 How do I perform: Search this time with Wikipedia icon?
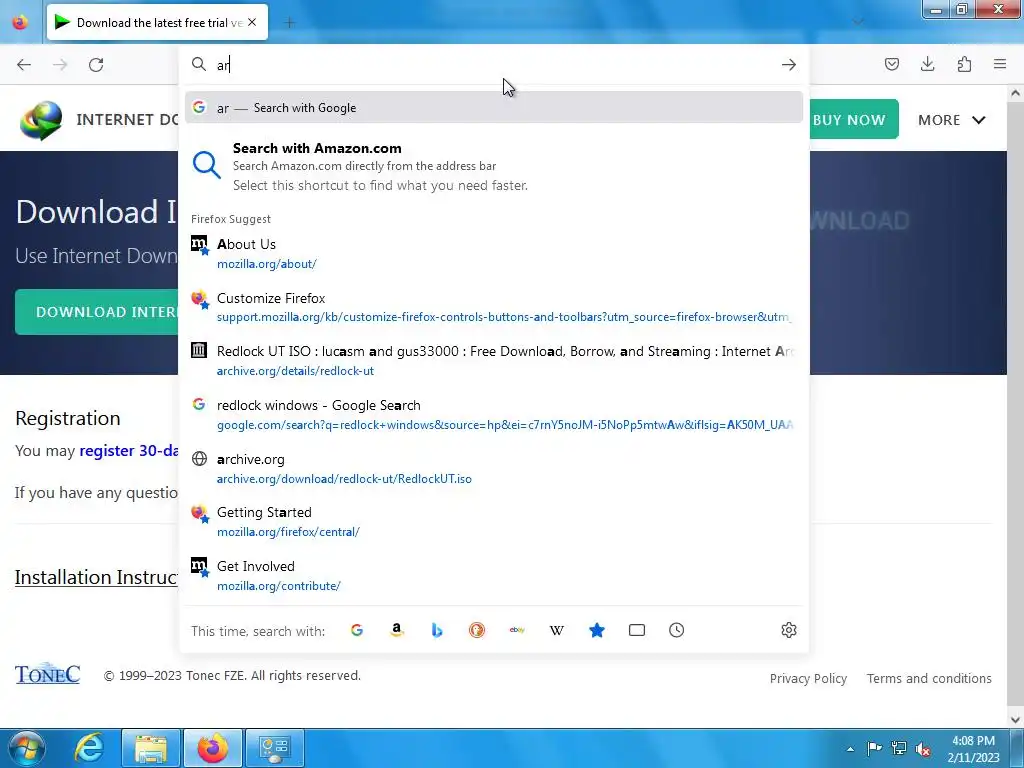point(556,630)
